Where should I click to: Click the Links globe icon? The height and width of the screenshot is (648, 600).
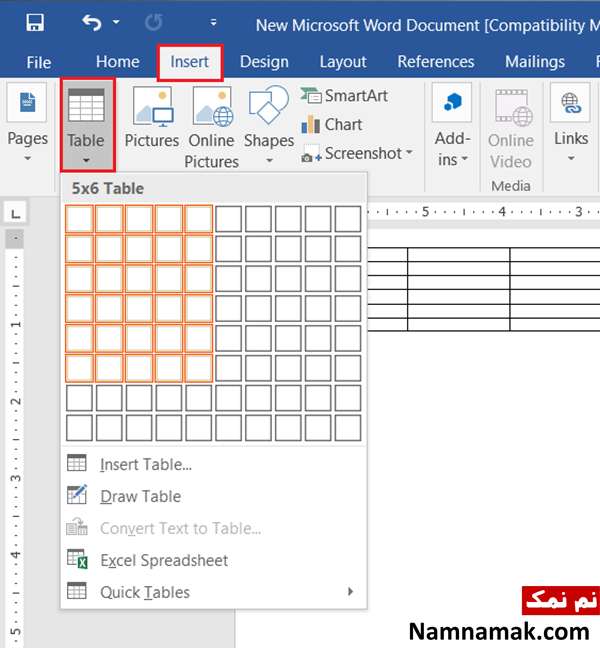570,102
